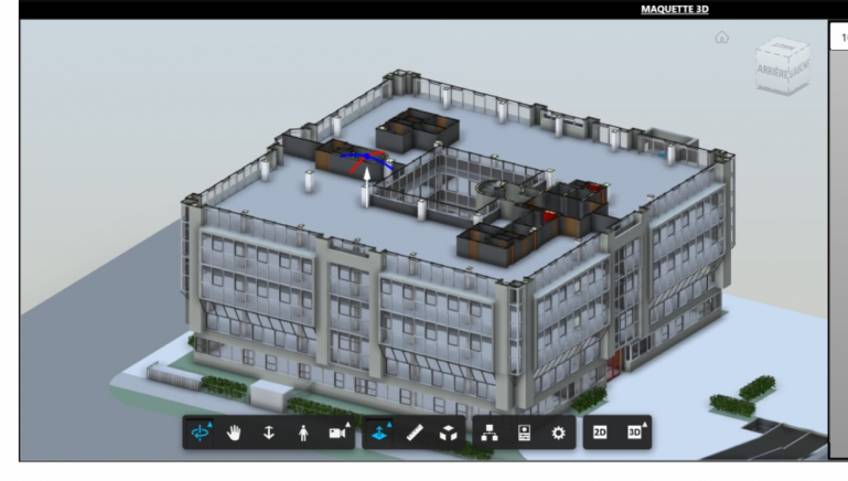Select the Measure ruler tool
The height and width of the screenshot is (481, 848).
pyautogui.click(x=415, y=433)
